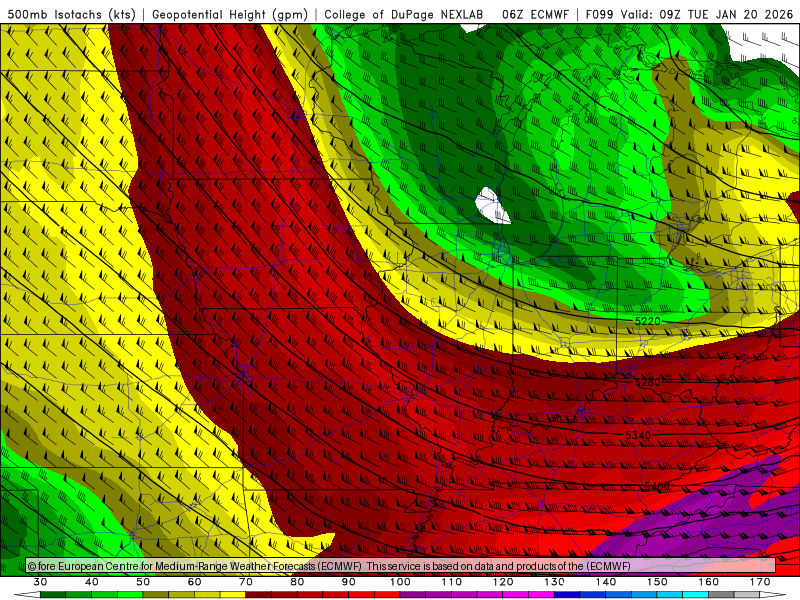
Task: Click the 'Valid: 09Z TUE JAN 20 2026' text
Action: [x=709, y=14]
